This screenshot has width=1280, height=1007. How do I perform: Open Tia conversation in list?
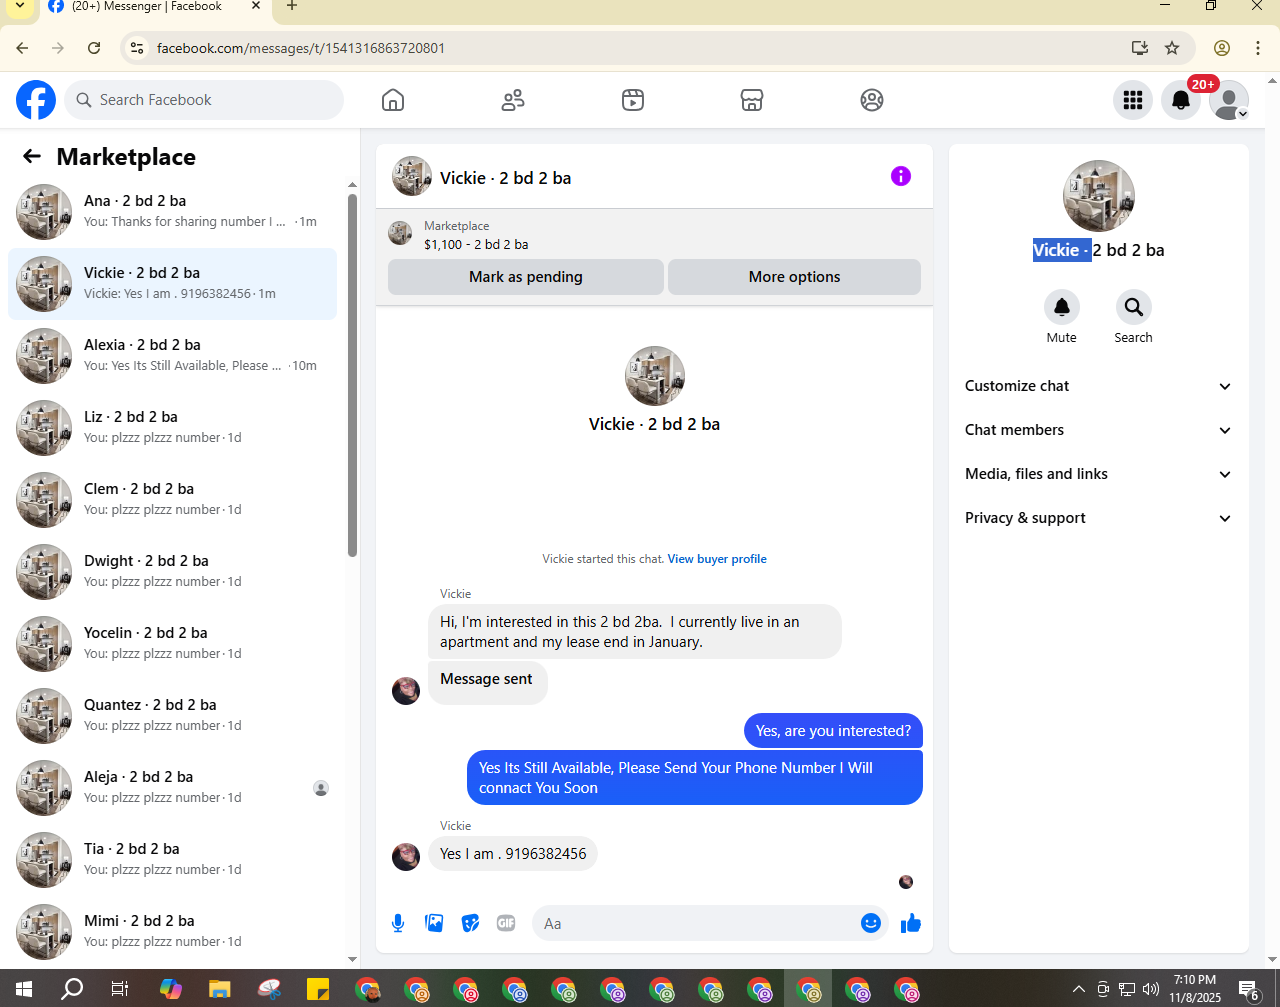tap(172, 860)
